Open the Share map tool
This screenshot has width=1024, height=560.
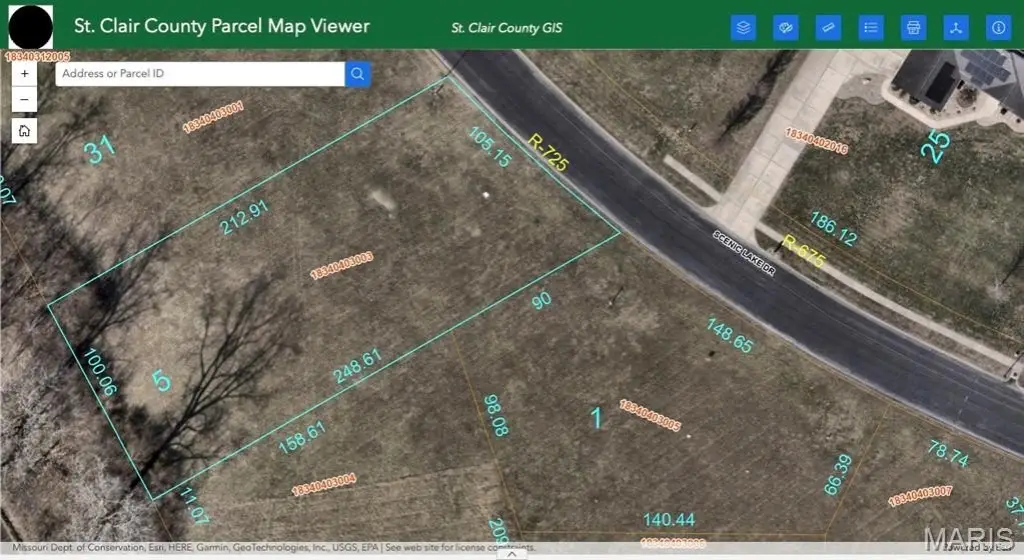[x=955, y=27]
